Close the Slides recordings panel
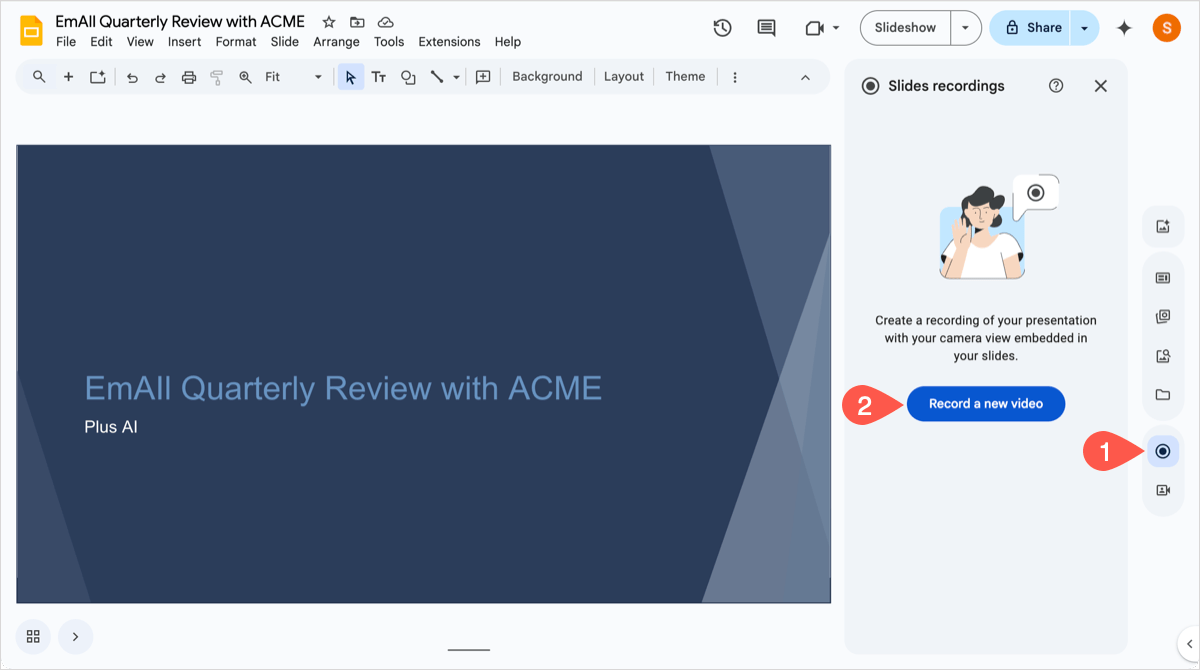This screenshot has width=1200, height=670. [1101, 86]
